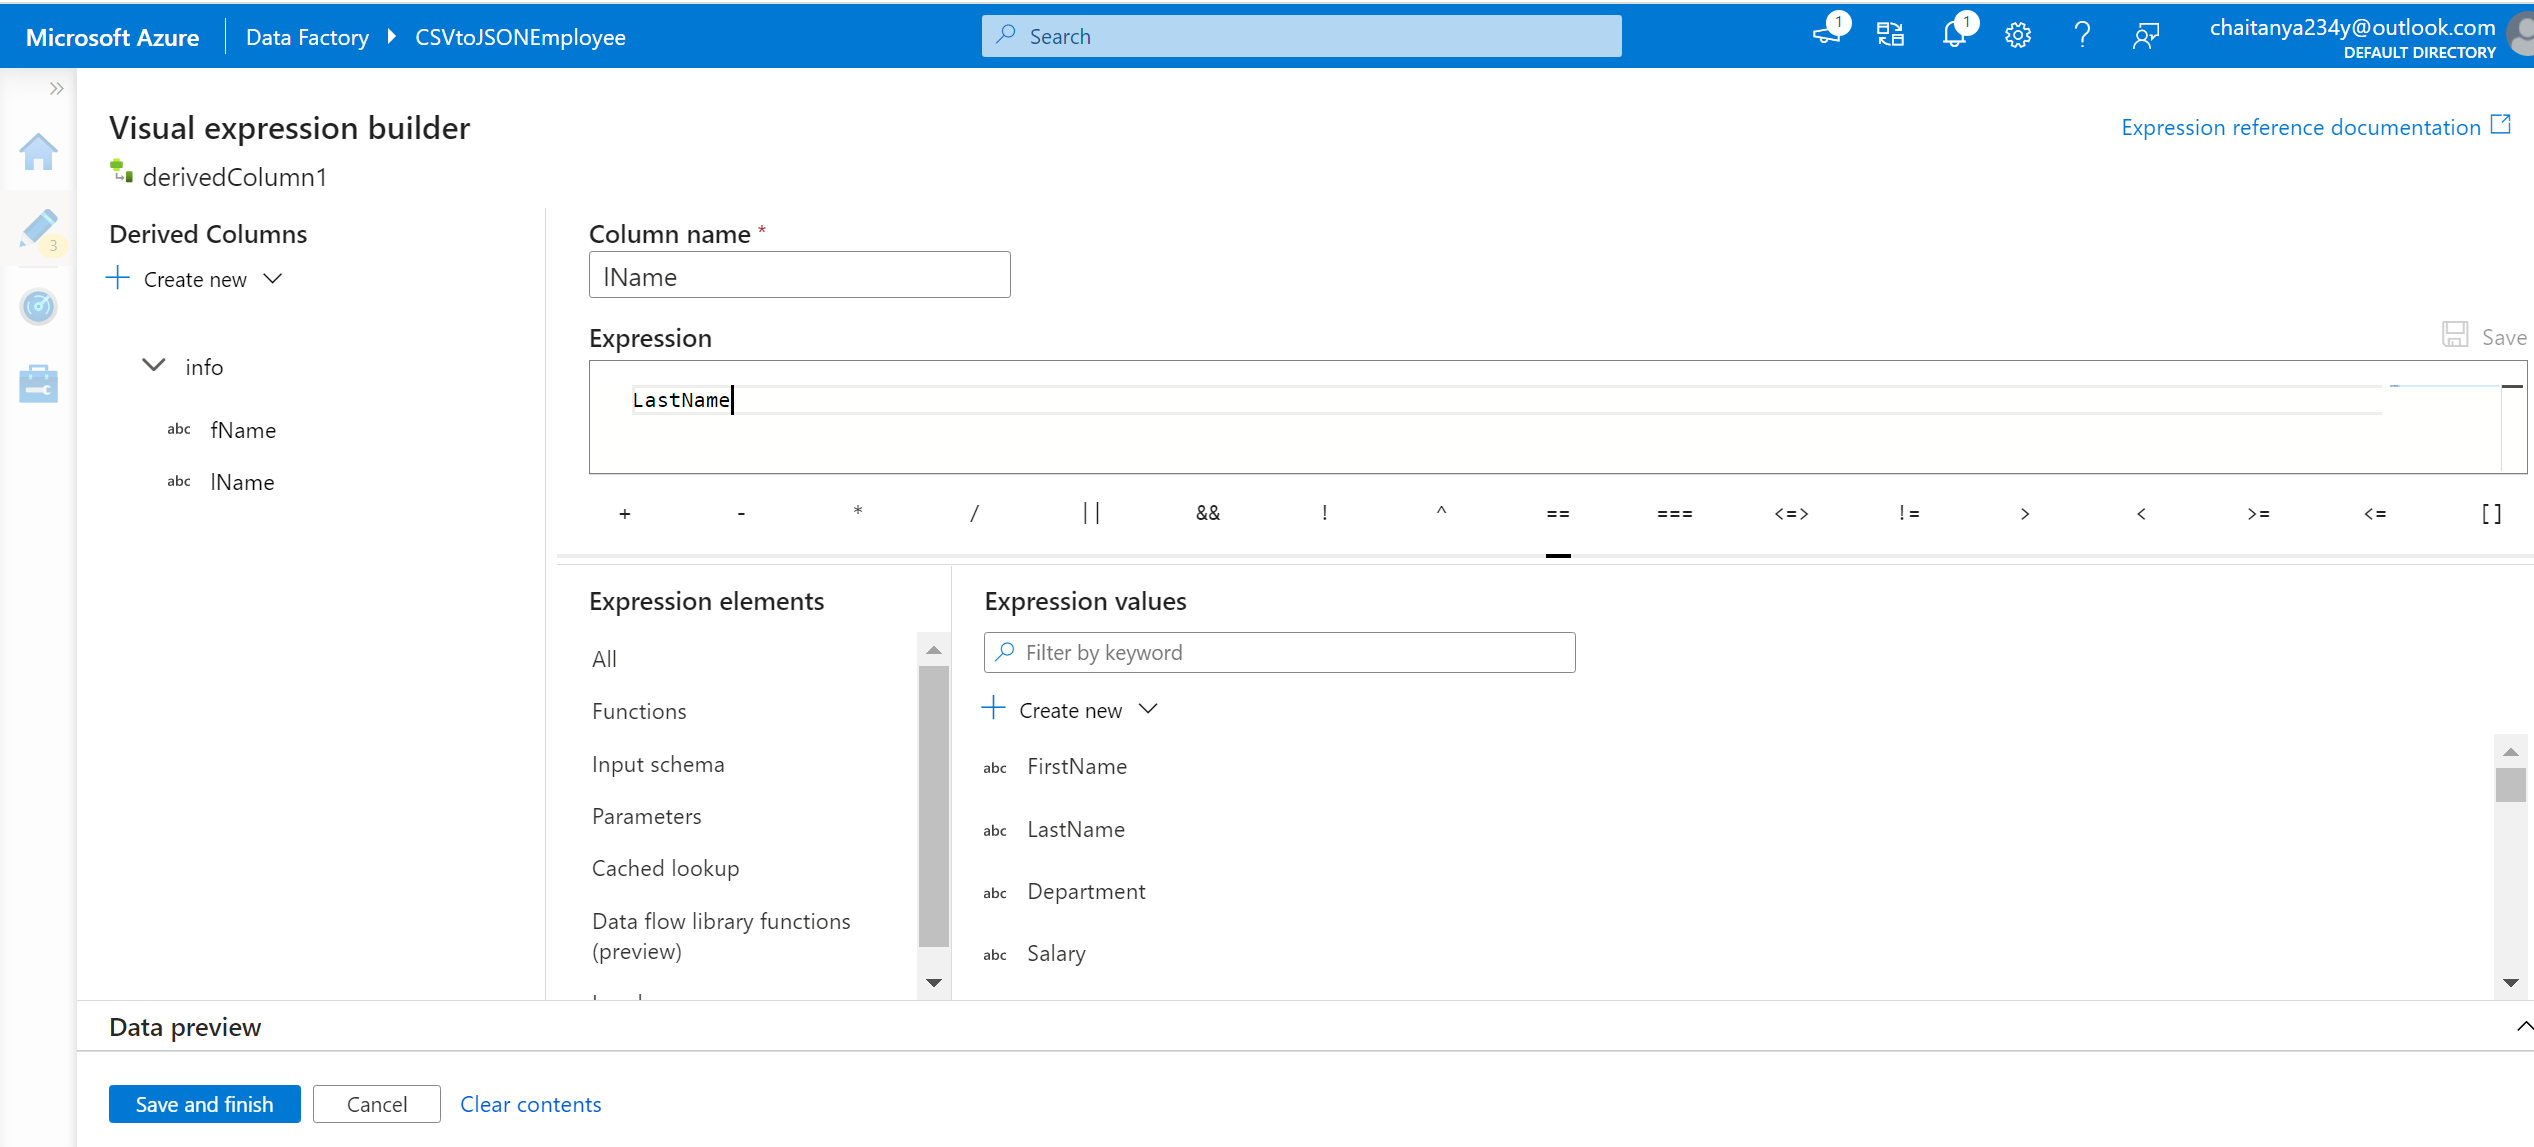Insert the NOT exclamation operator

tap(1325, 513)
